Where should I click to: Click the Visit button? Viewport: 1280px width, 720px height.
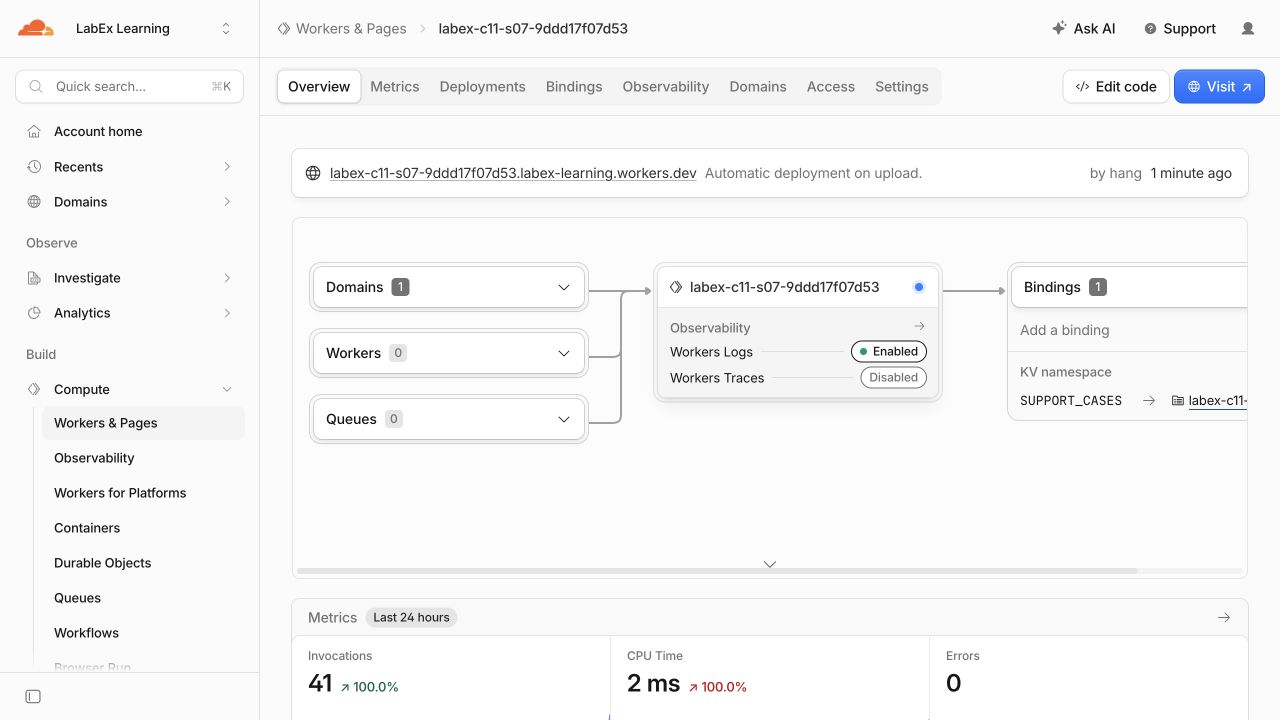click(1219, 87)
